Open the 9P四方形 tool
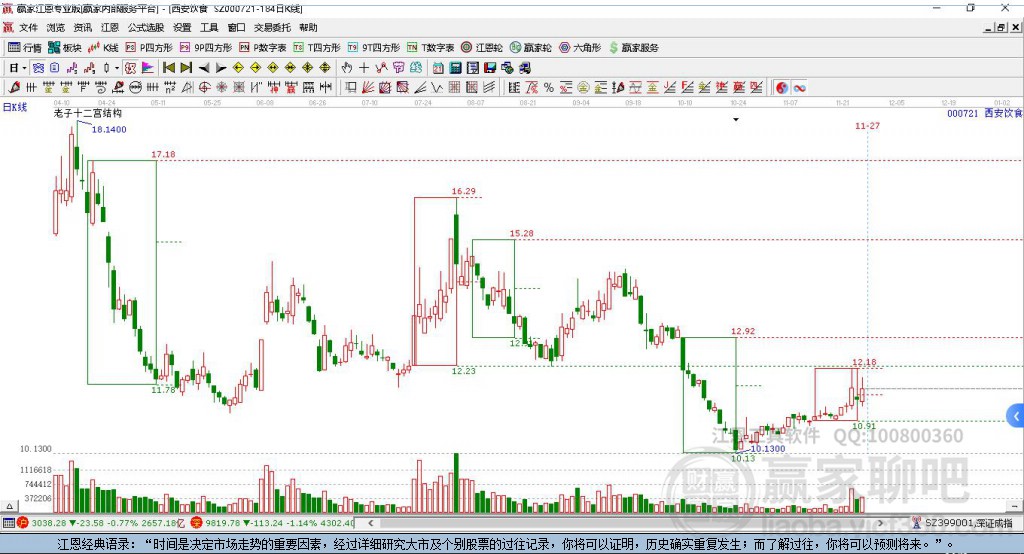The height and width of the screenshot is (554, 1024). [x=206, y=48]
